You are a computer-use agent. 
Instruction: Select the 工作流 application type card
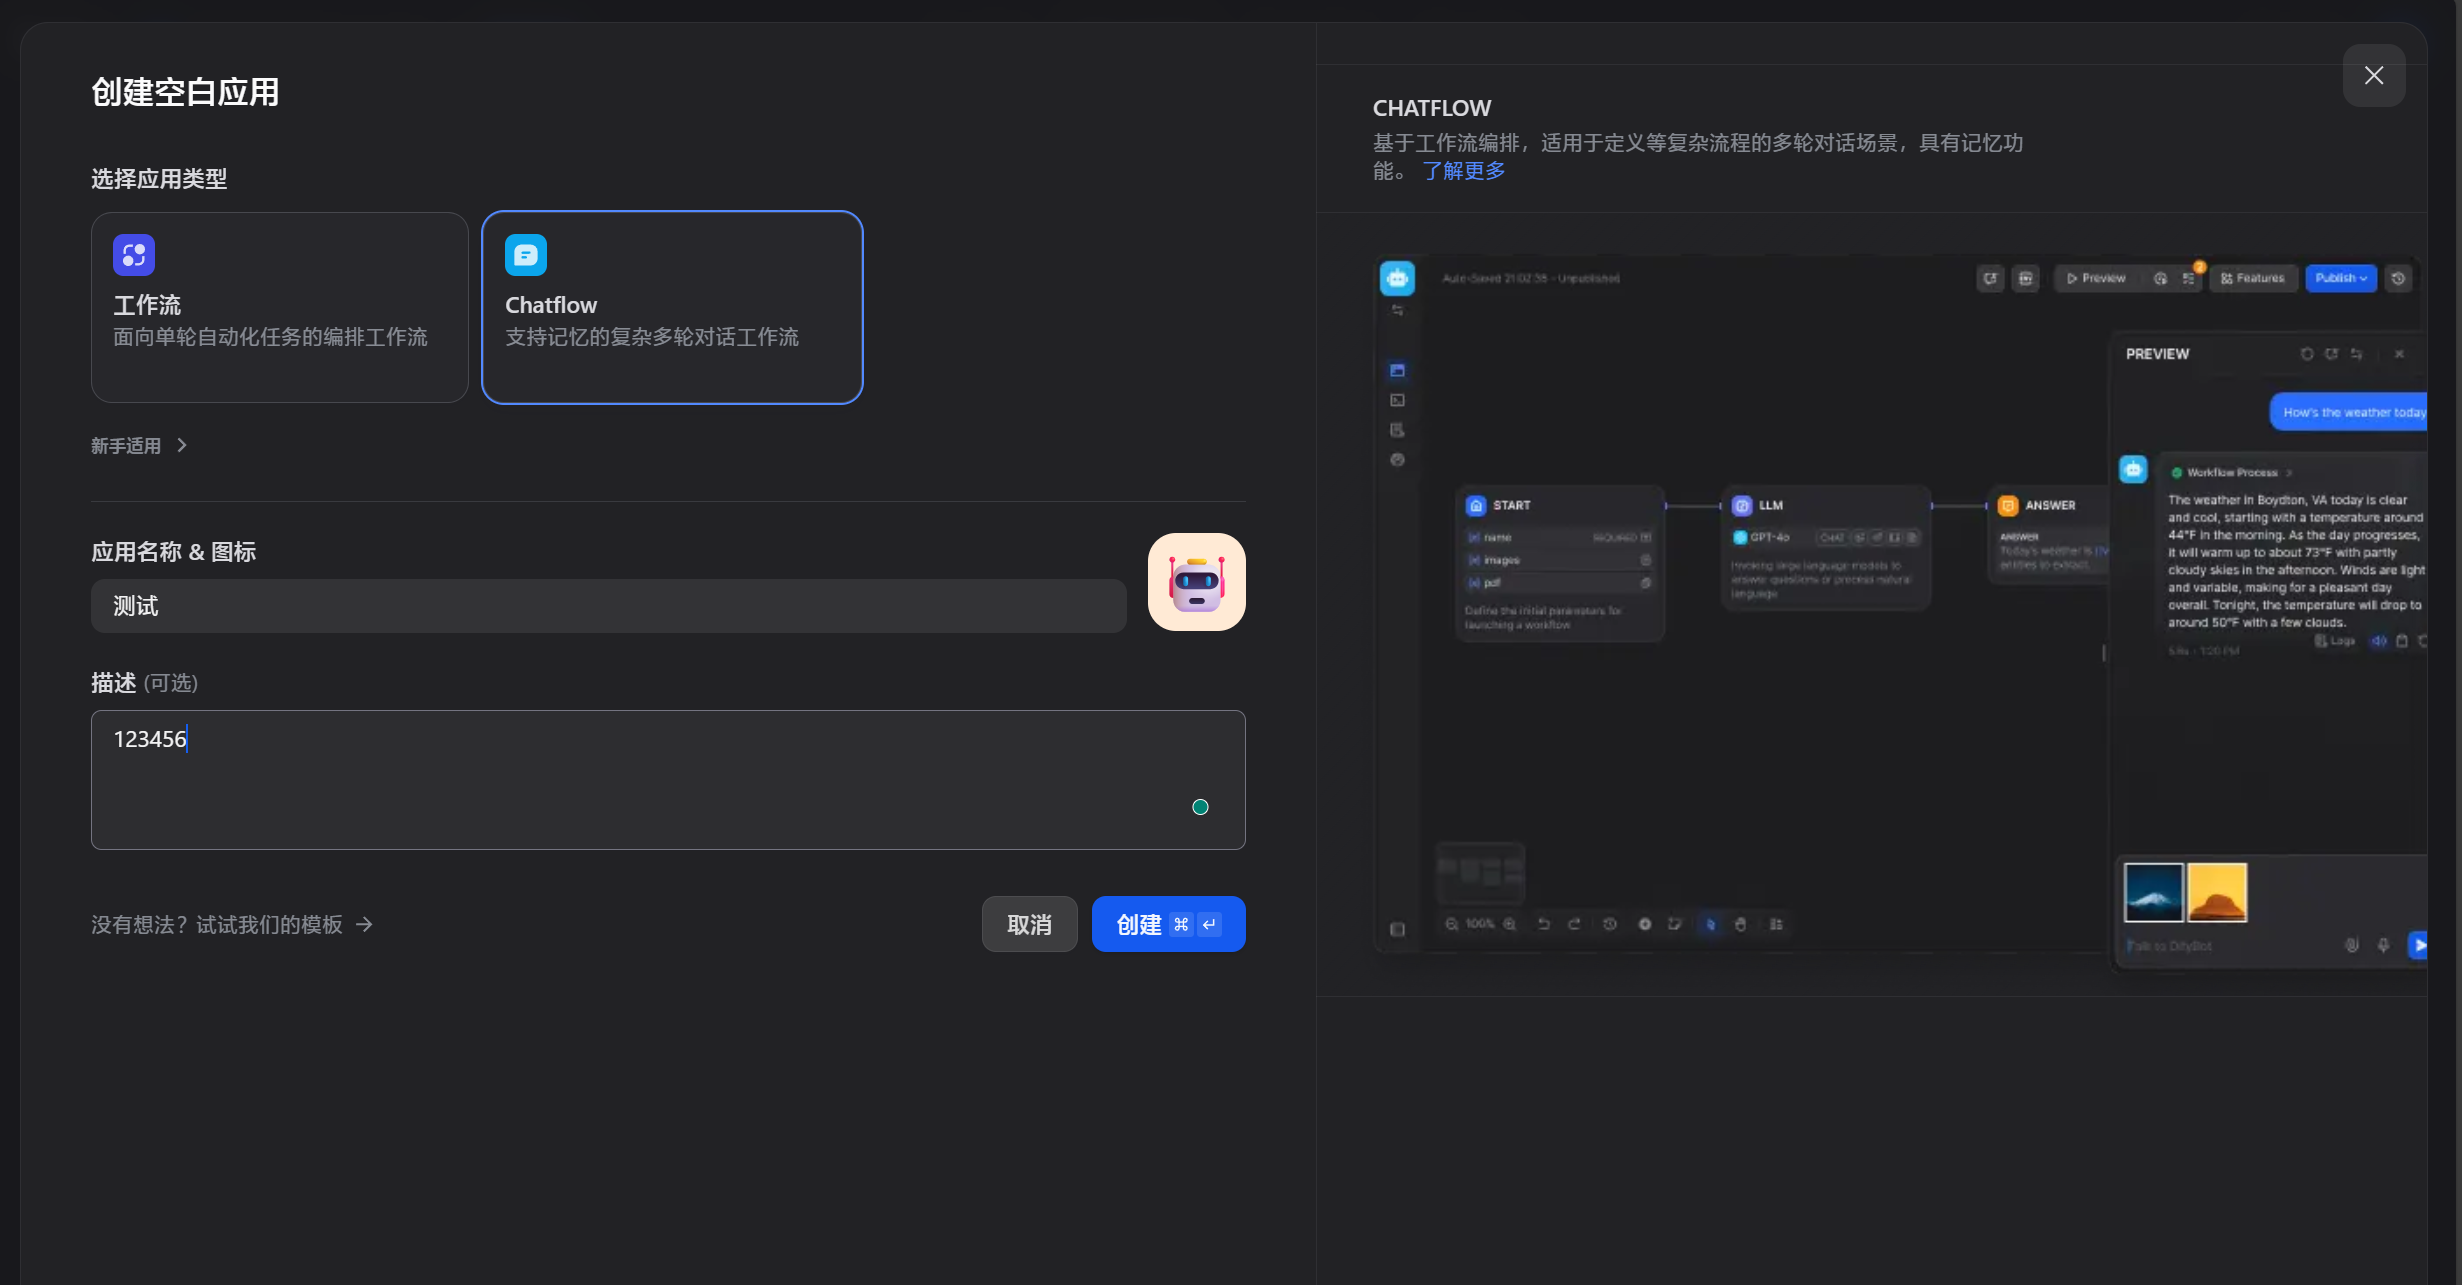[x=279, y=307]
